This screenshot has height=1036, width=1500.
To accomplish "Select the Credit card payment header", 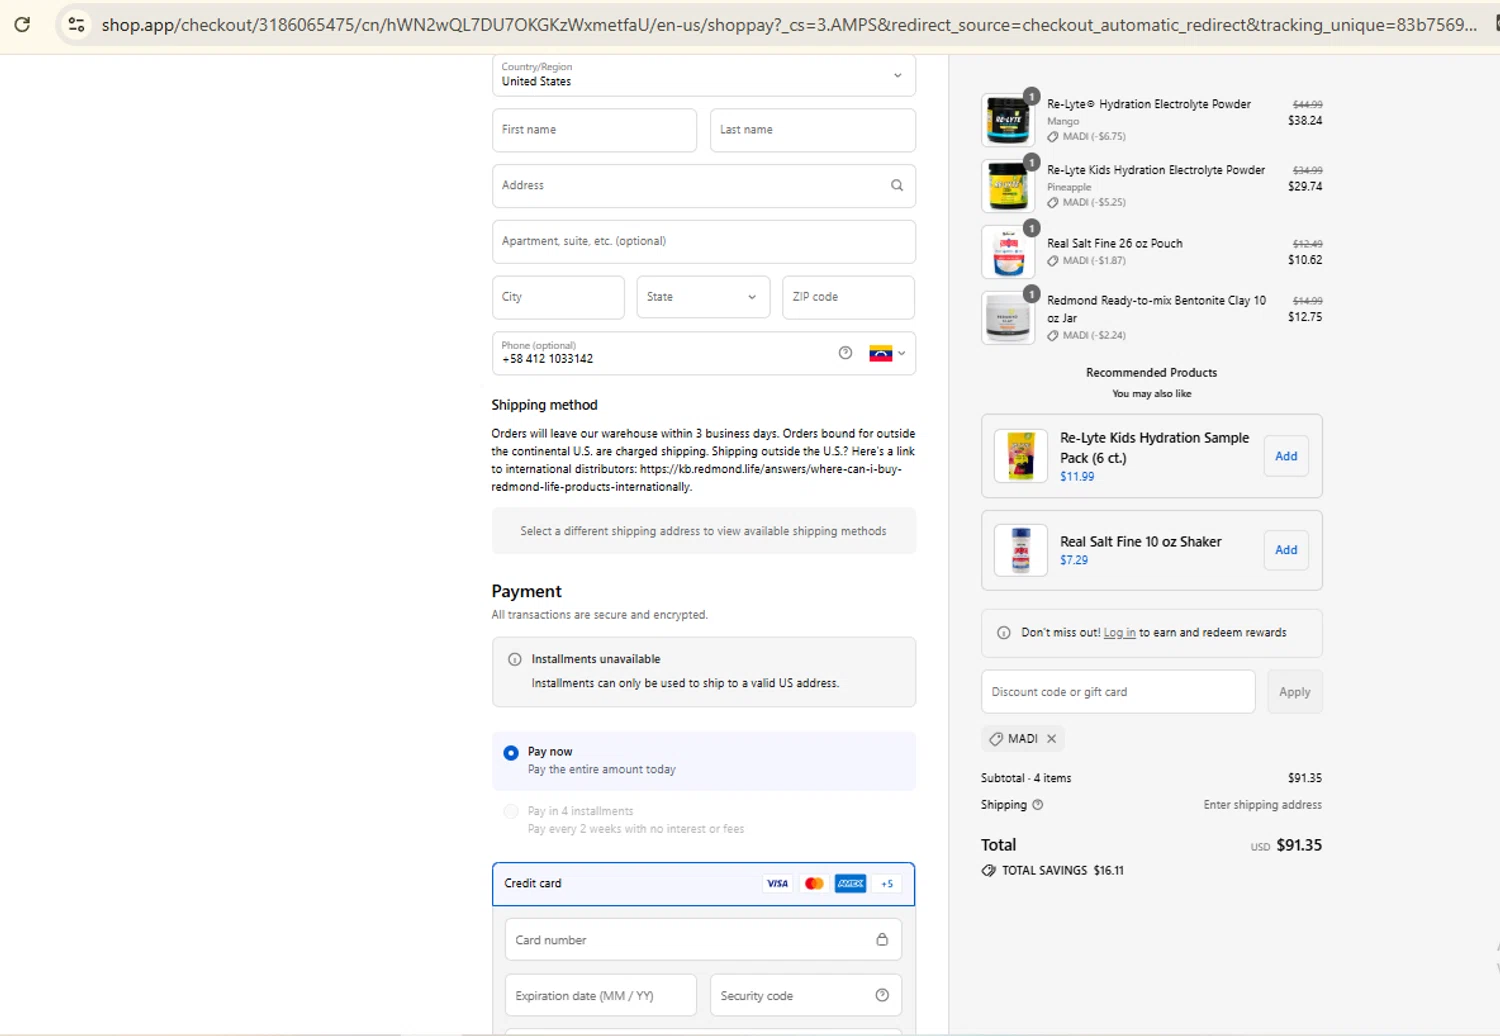I will pos(703,884).
